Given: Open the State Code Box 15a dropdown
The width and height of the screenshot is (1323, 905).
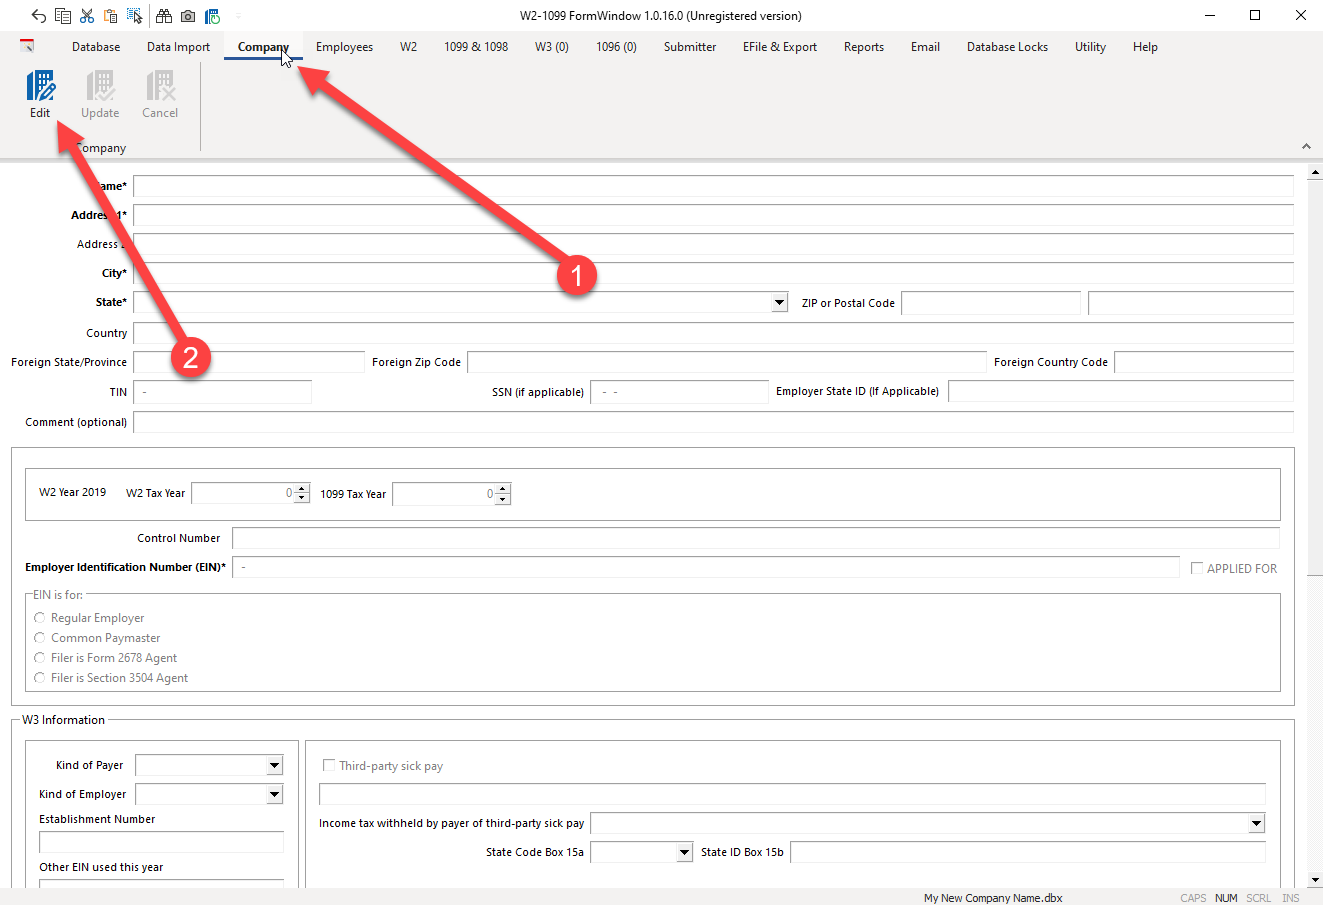Looking at the screenshot, I should point(684,852).
